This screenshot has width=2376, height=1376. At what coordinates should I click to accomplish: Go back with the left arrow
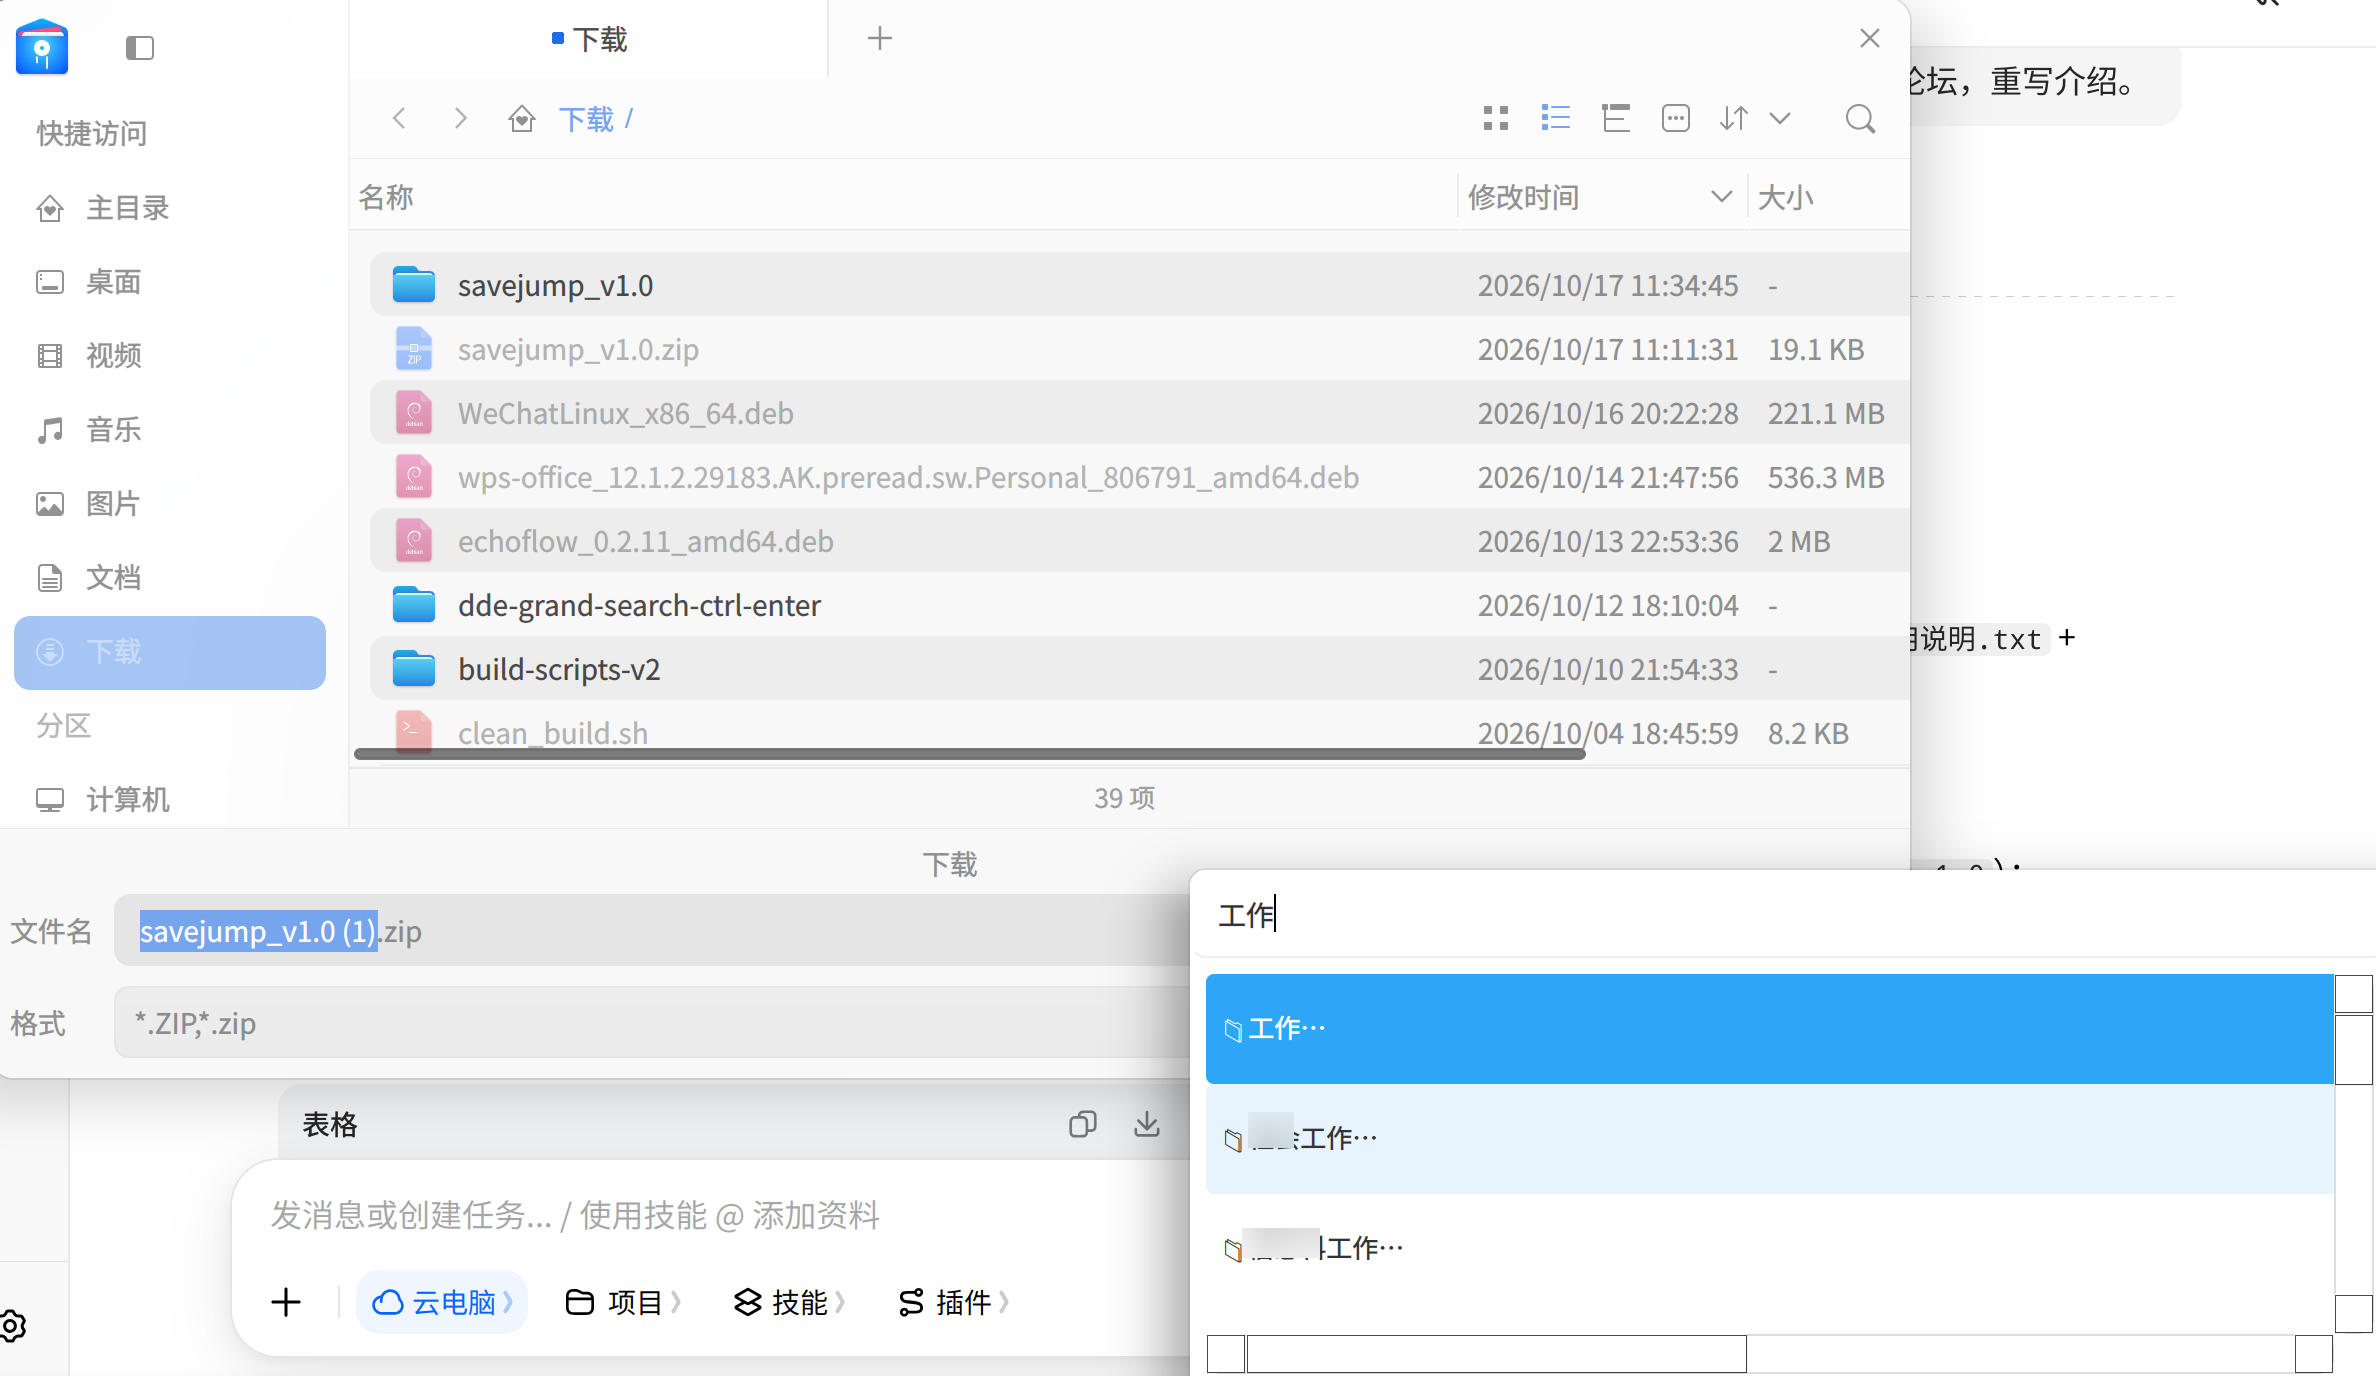point(399,119)
